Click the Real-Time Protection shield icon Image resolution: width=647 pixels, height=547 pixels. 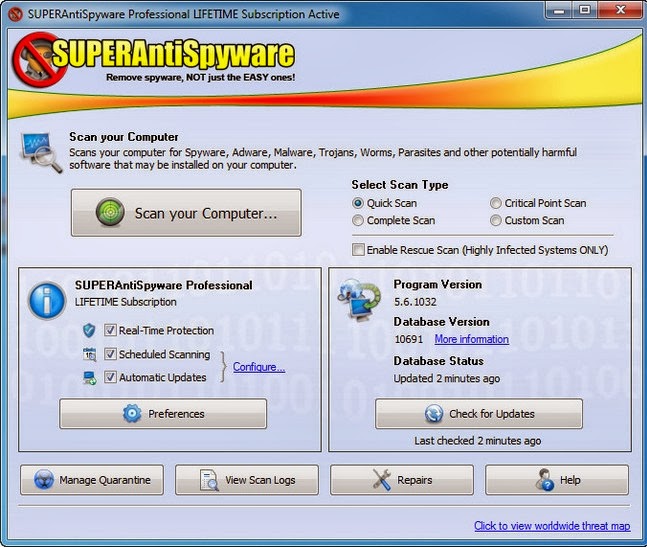point(89,330)
